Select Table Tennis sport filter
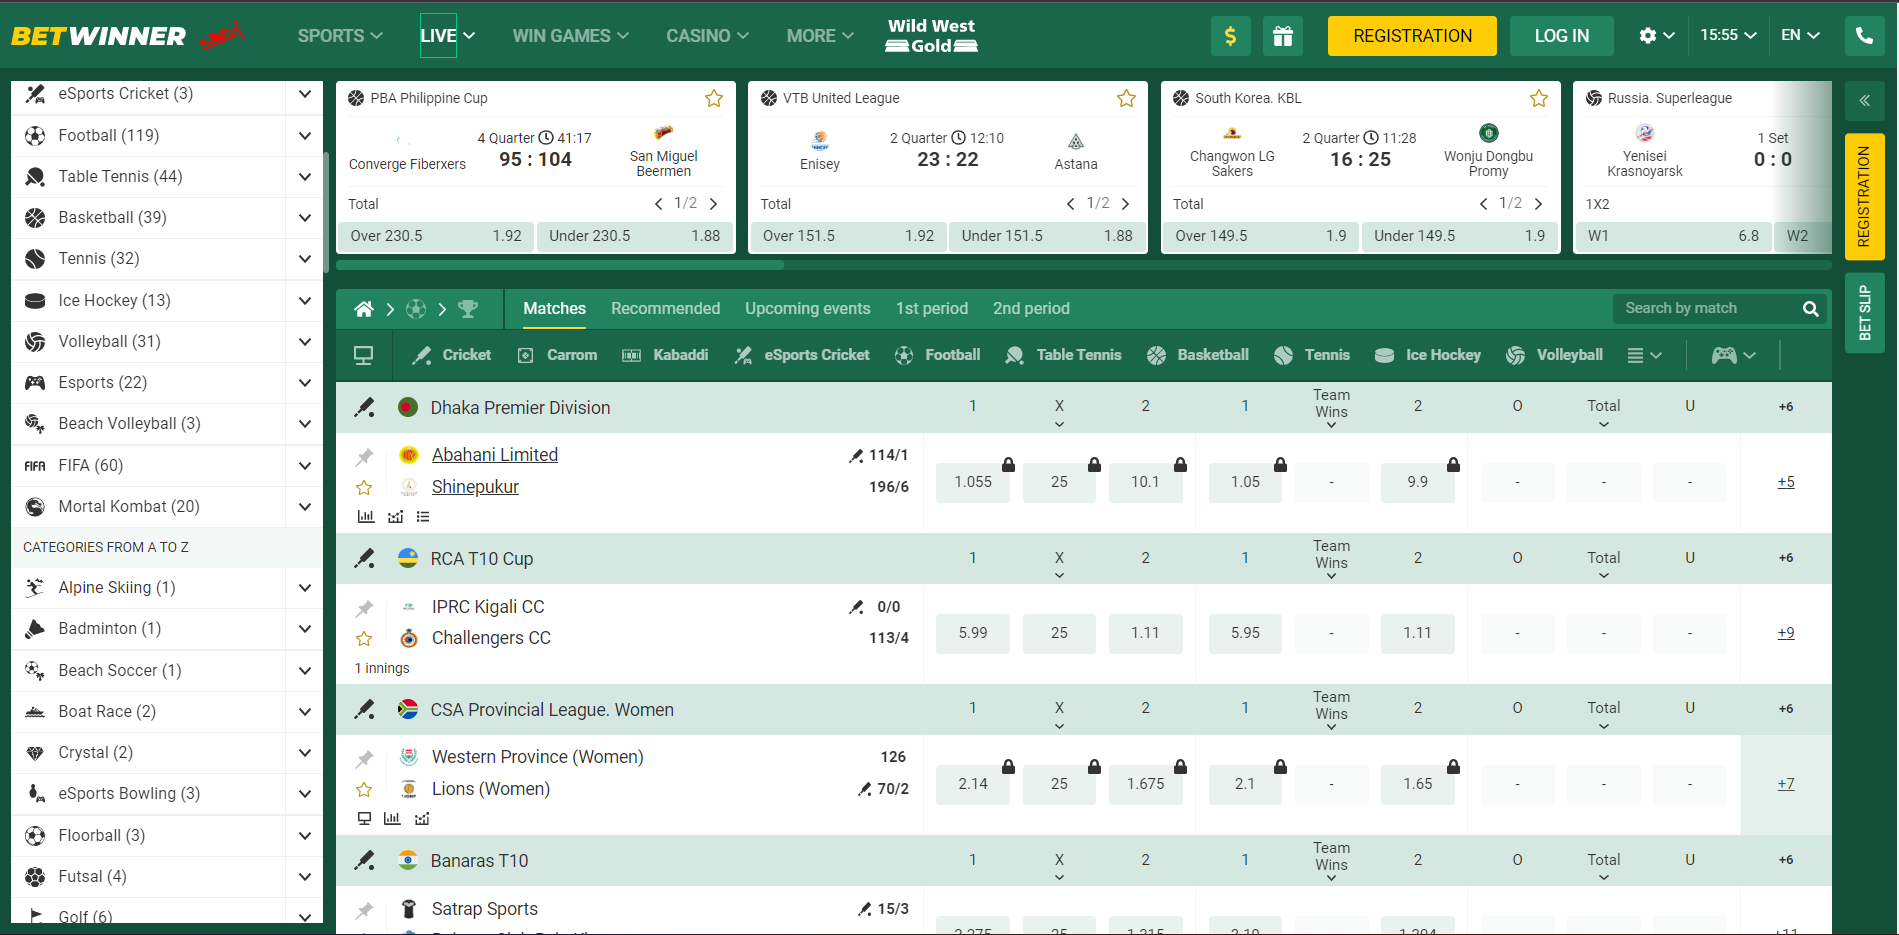Image resolution: width=1899 pixels, height=935 pixels. point(1063,355)
